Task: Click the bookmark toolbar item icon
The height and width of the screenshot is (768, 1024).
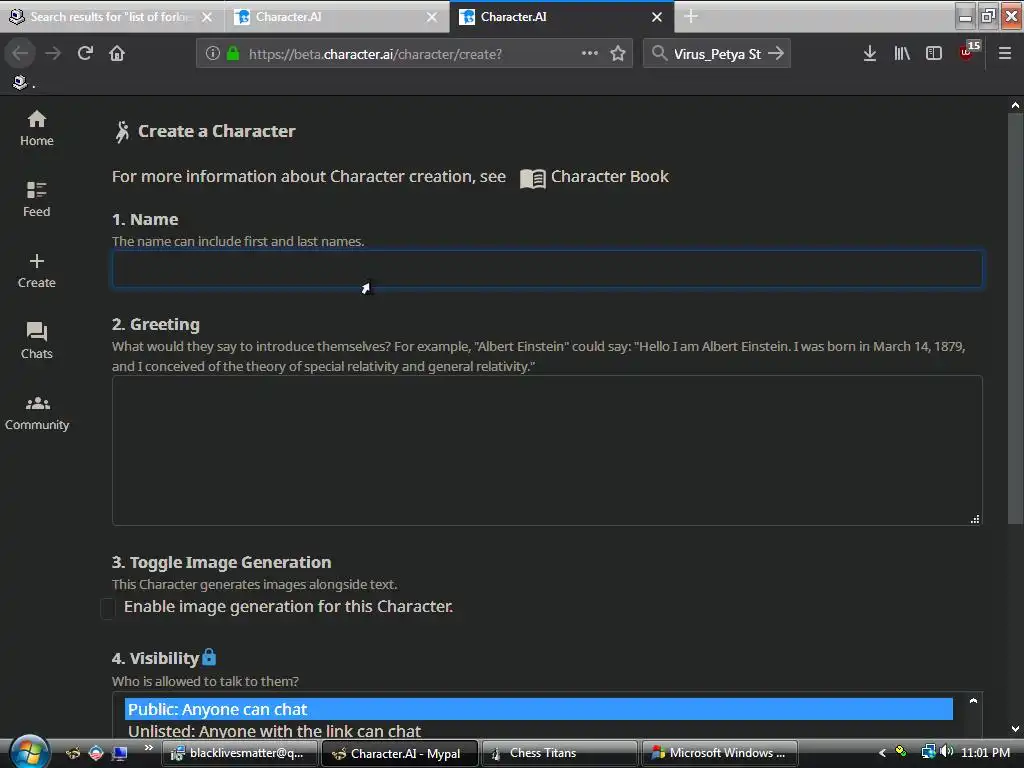Action: pos(20,82)
